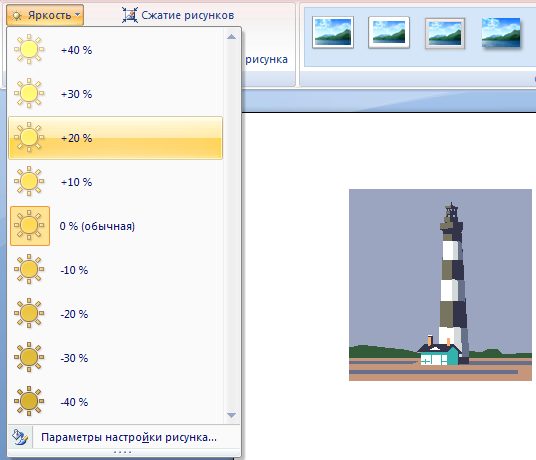Select the -10 % brightness sun icon
This screenshot has height=460, width=536.
[x=29, y=269]
